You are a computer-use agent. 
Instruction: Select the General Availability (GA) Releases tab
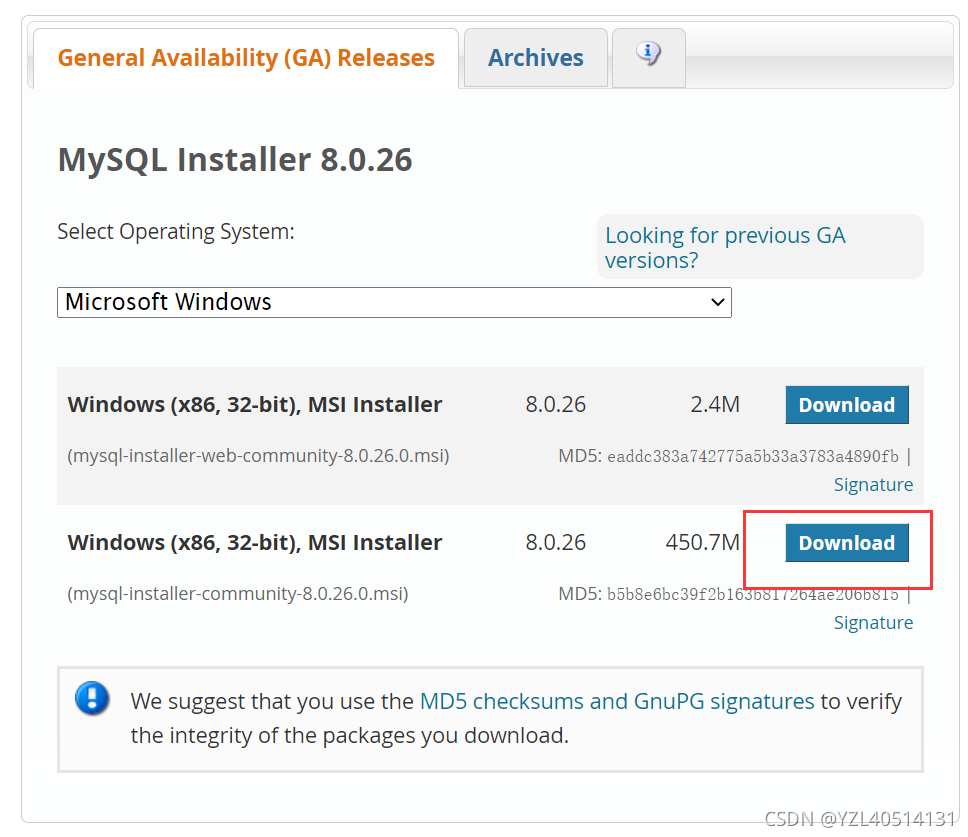pyautogui.click(x=245, y=58)
